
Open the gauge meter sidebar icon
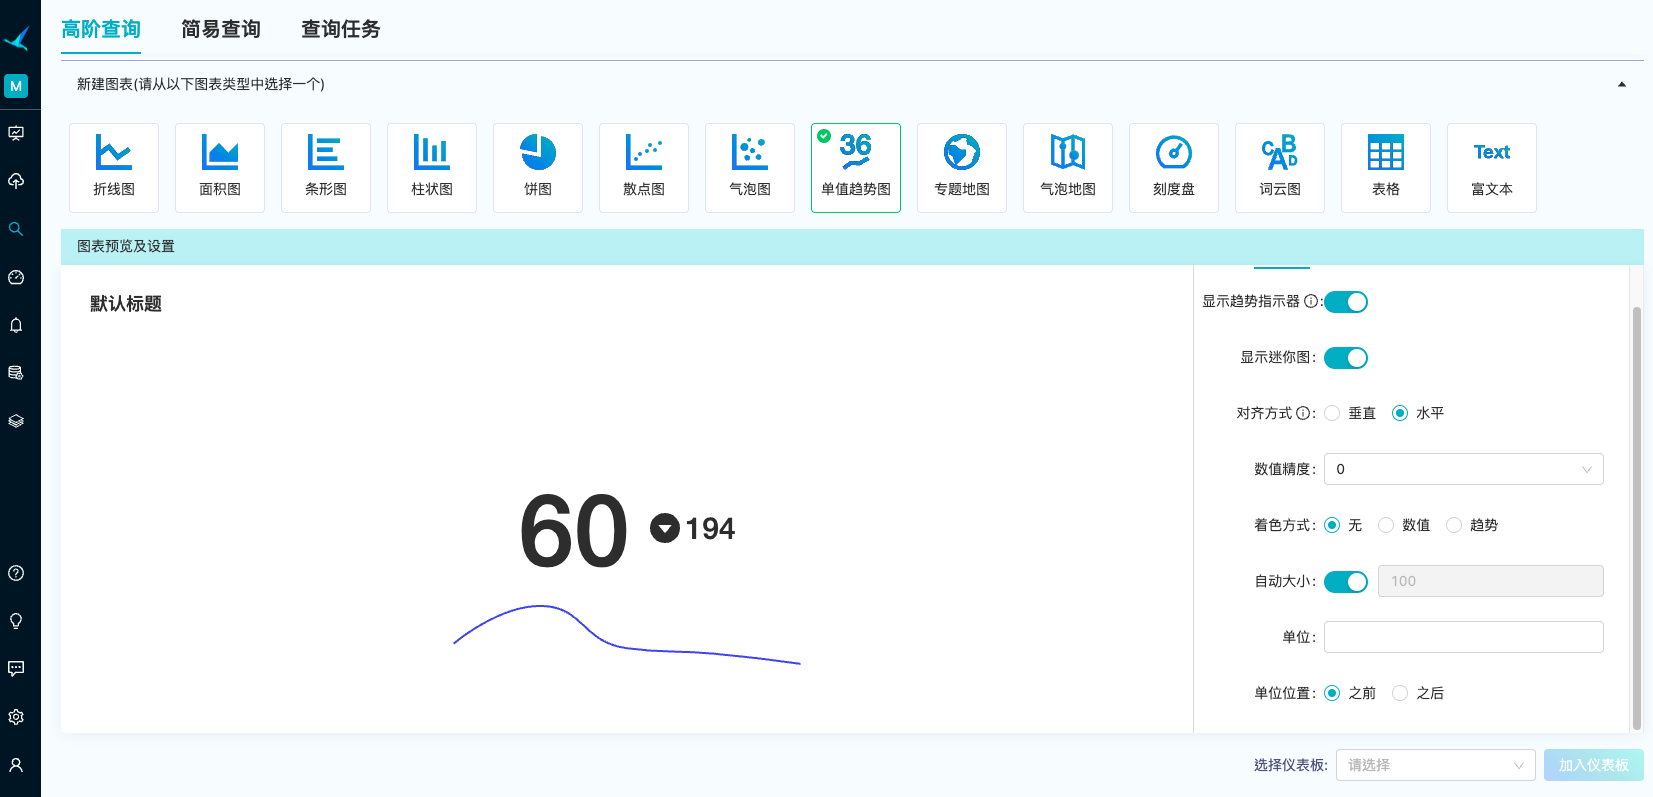[16, 277]
